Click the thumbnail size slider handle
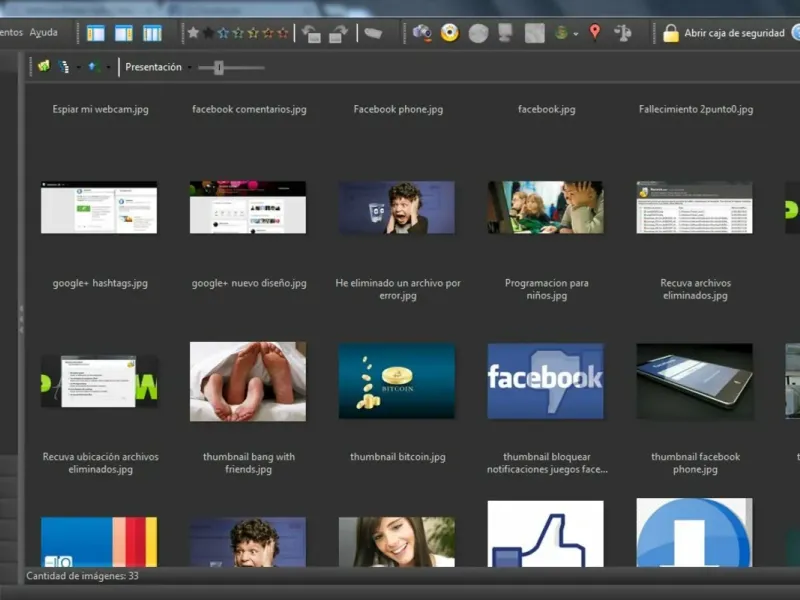The height and width of the screenshot is (600, 800). (x=219, y=67)
